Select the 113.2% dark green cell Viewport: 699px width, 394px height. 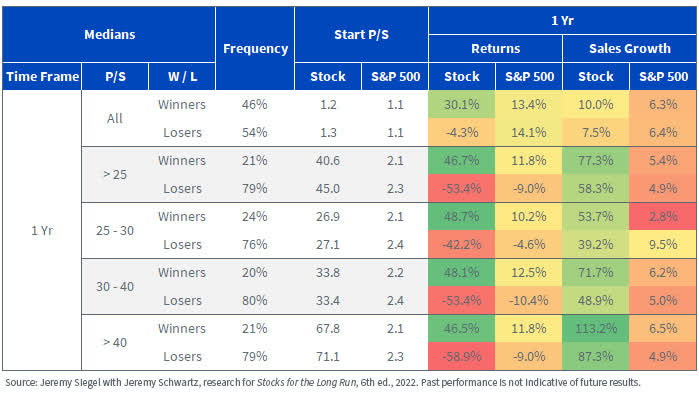click(x=596, y=328)
